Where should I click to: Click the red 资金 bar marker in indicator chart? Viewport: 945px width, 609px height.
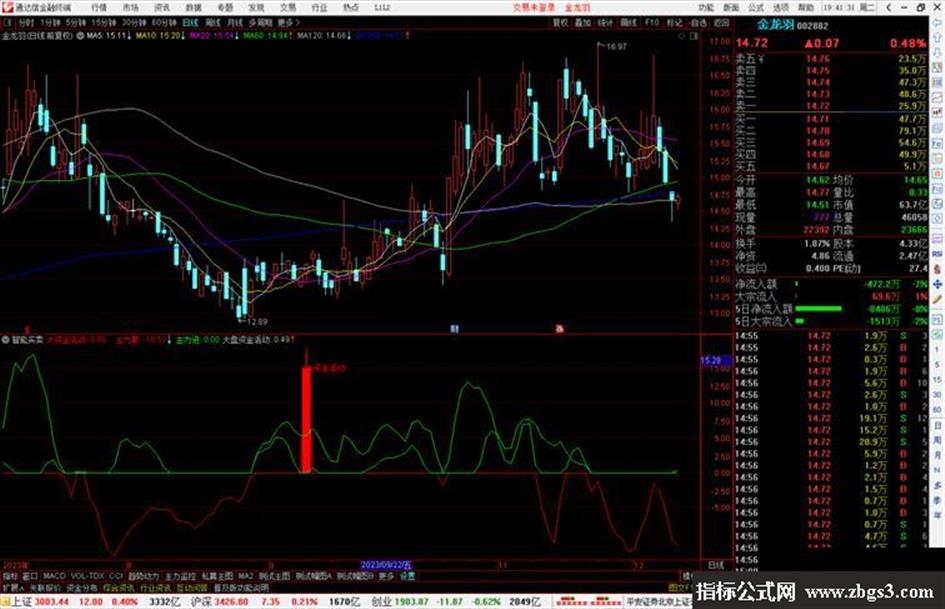(x=307, y=420)
